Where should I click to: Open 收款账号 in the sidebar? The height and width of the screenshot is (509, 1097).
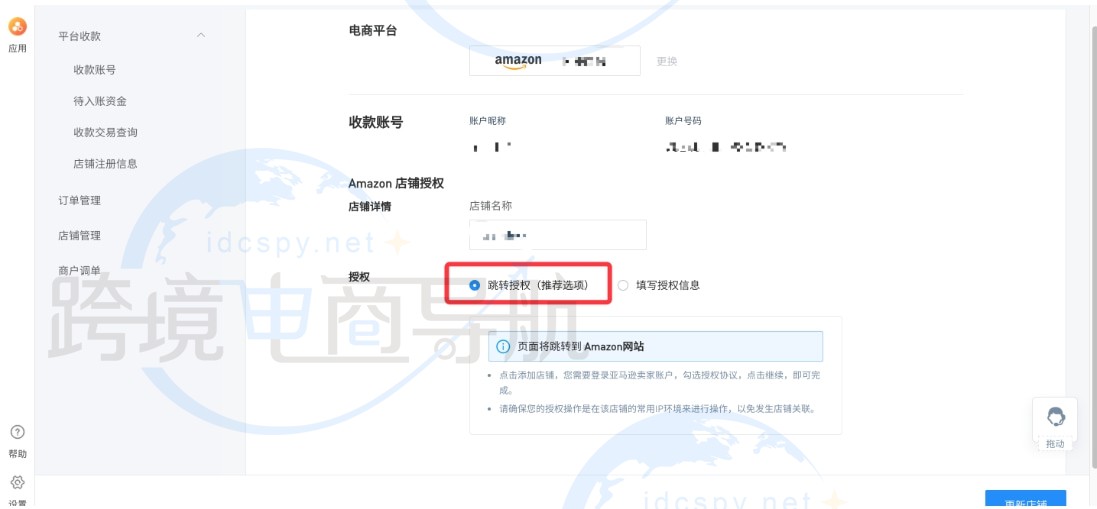tap(94, 70)
